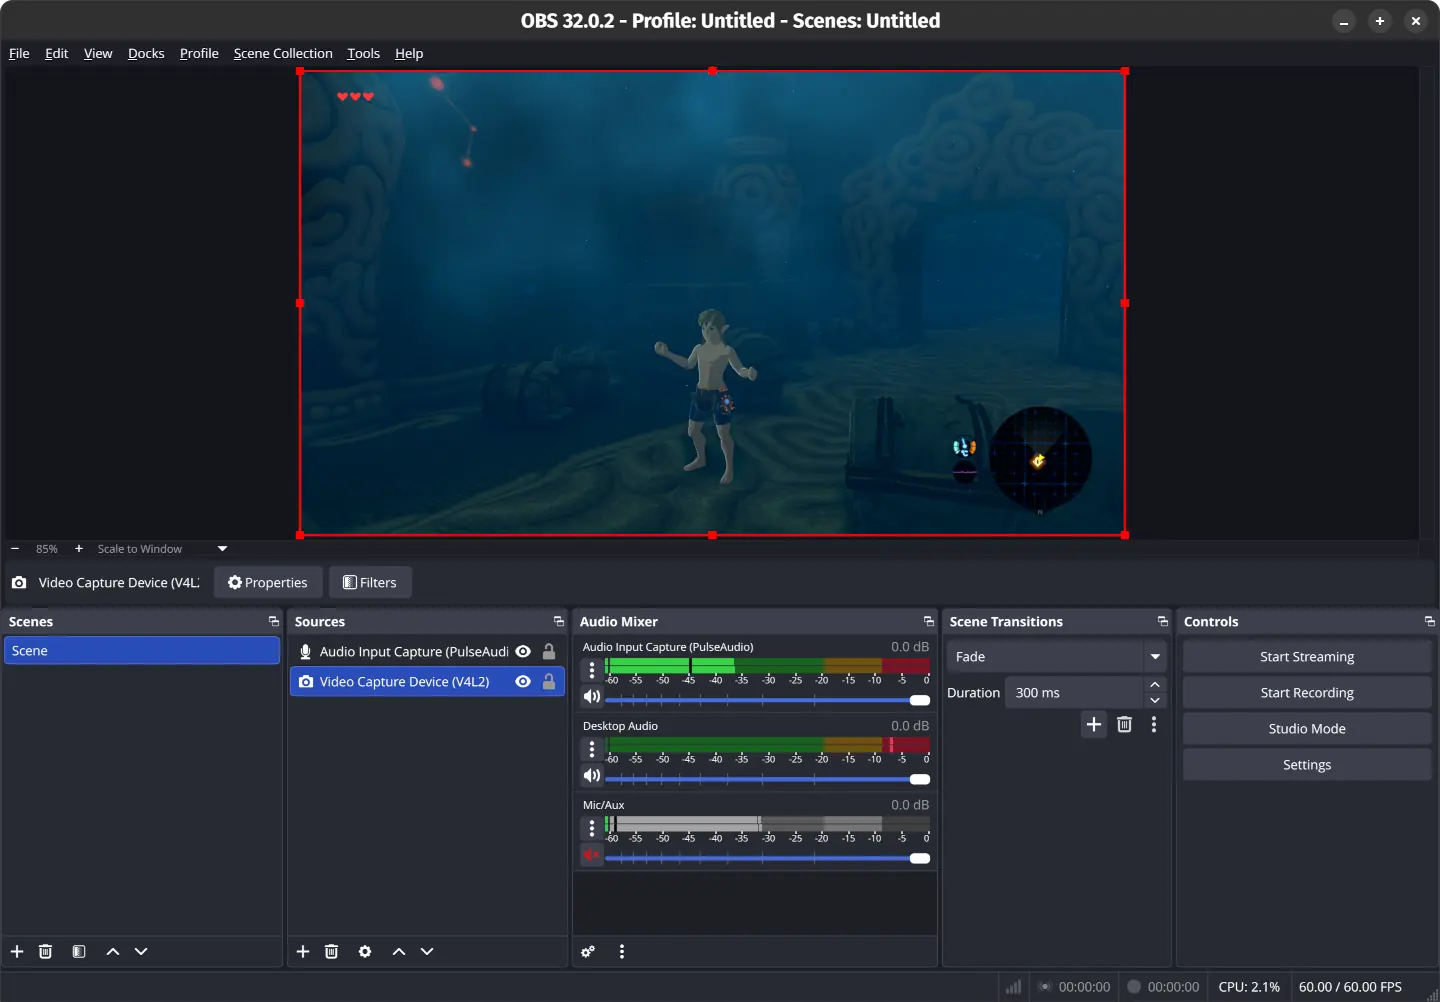Open source properties via the gear icon
This screenshot has height=1002, width=1440.
click(365, 951)
